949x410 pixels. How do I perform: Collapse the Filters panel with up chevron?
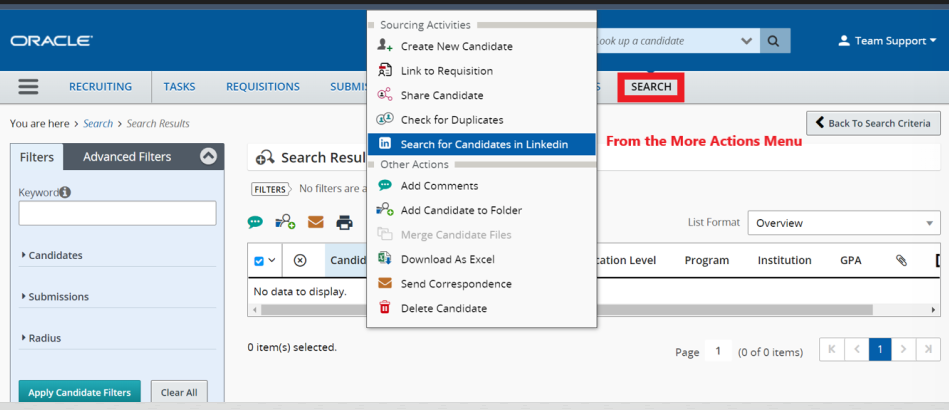(x=208, y=156)
